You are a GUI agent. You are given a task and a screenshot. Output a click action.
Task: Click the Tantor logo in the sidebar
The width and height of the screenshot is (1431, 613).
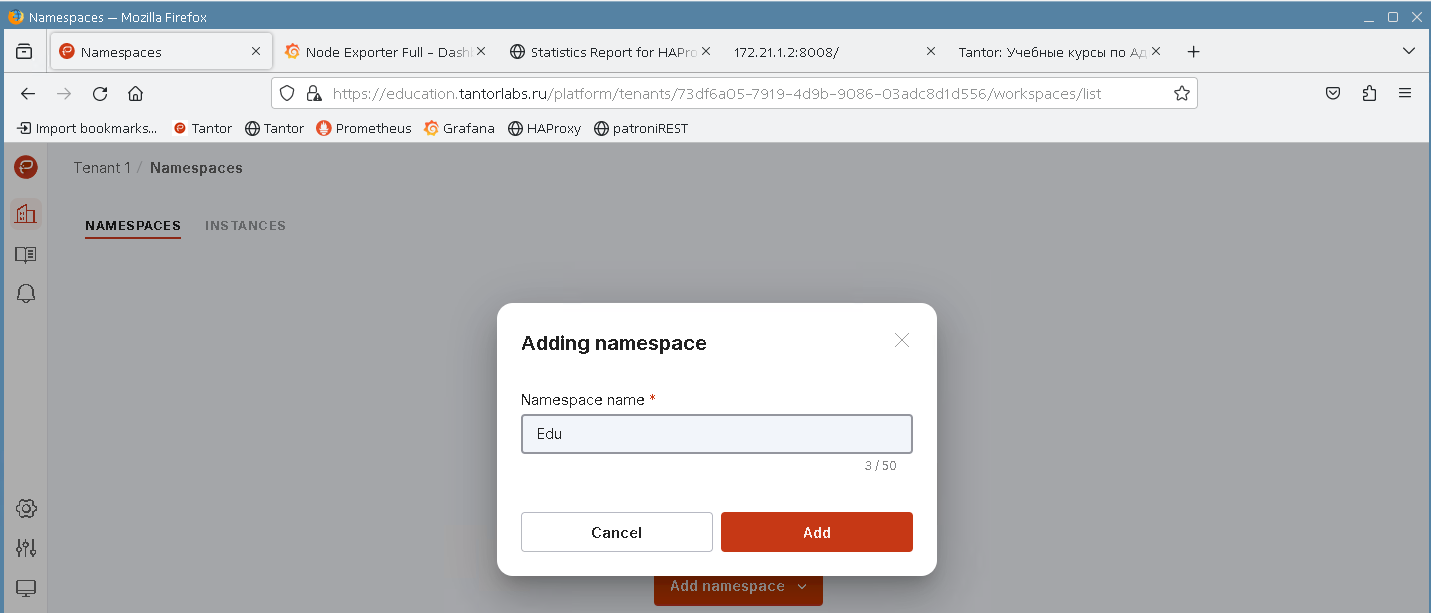tap(26, 168)
